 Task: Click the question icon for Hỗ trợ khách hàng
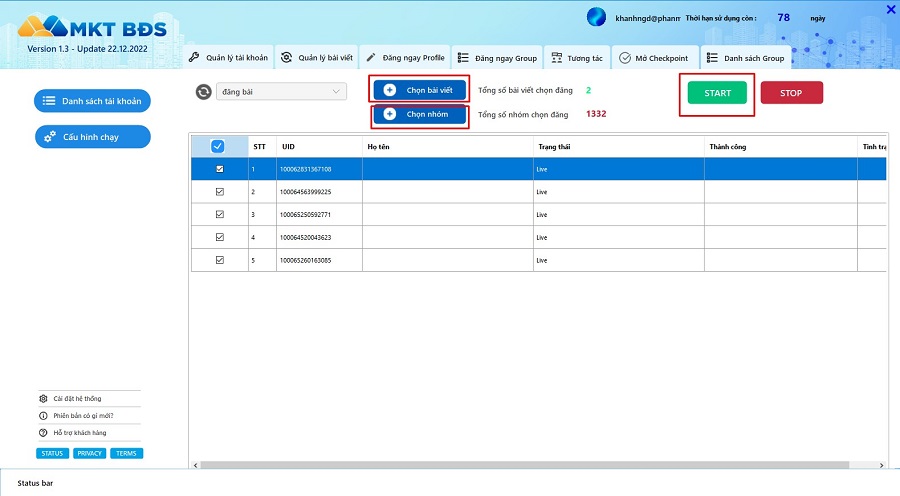(43, 433)
